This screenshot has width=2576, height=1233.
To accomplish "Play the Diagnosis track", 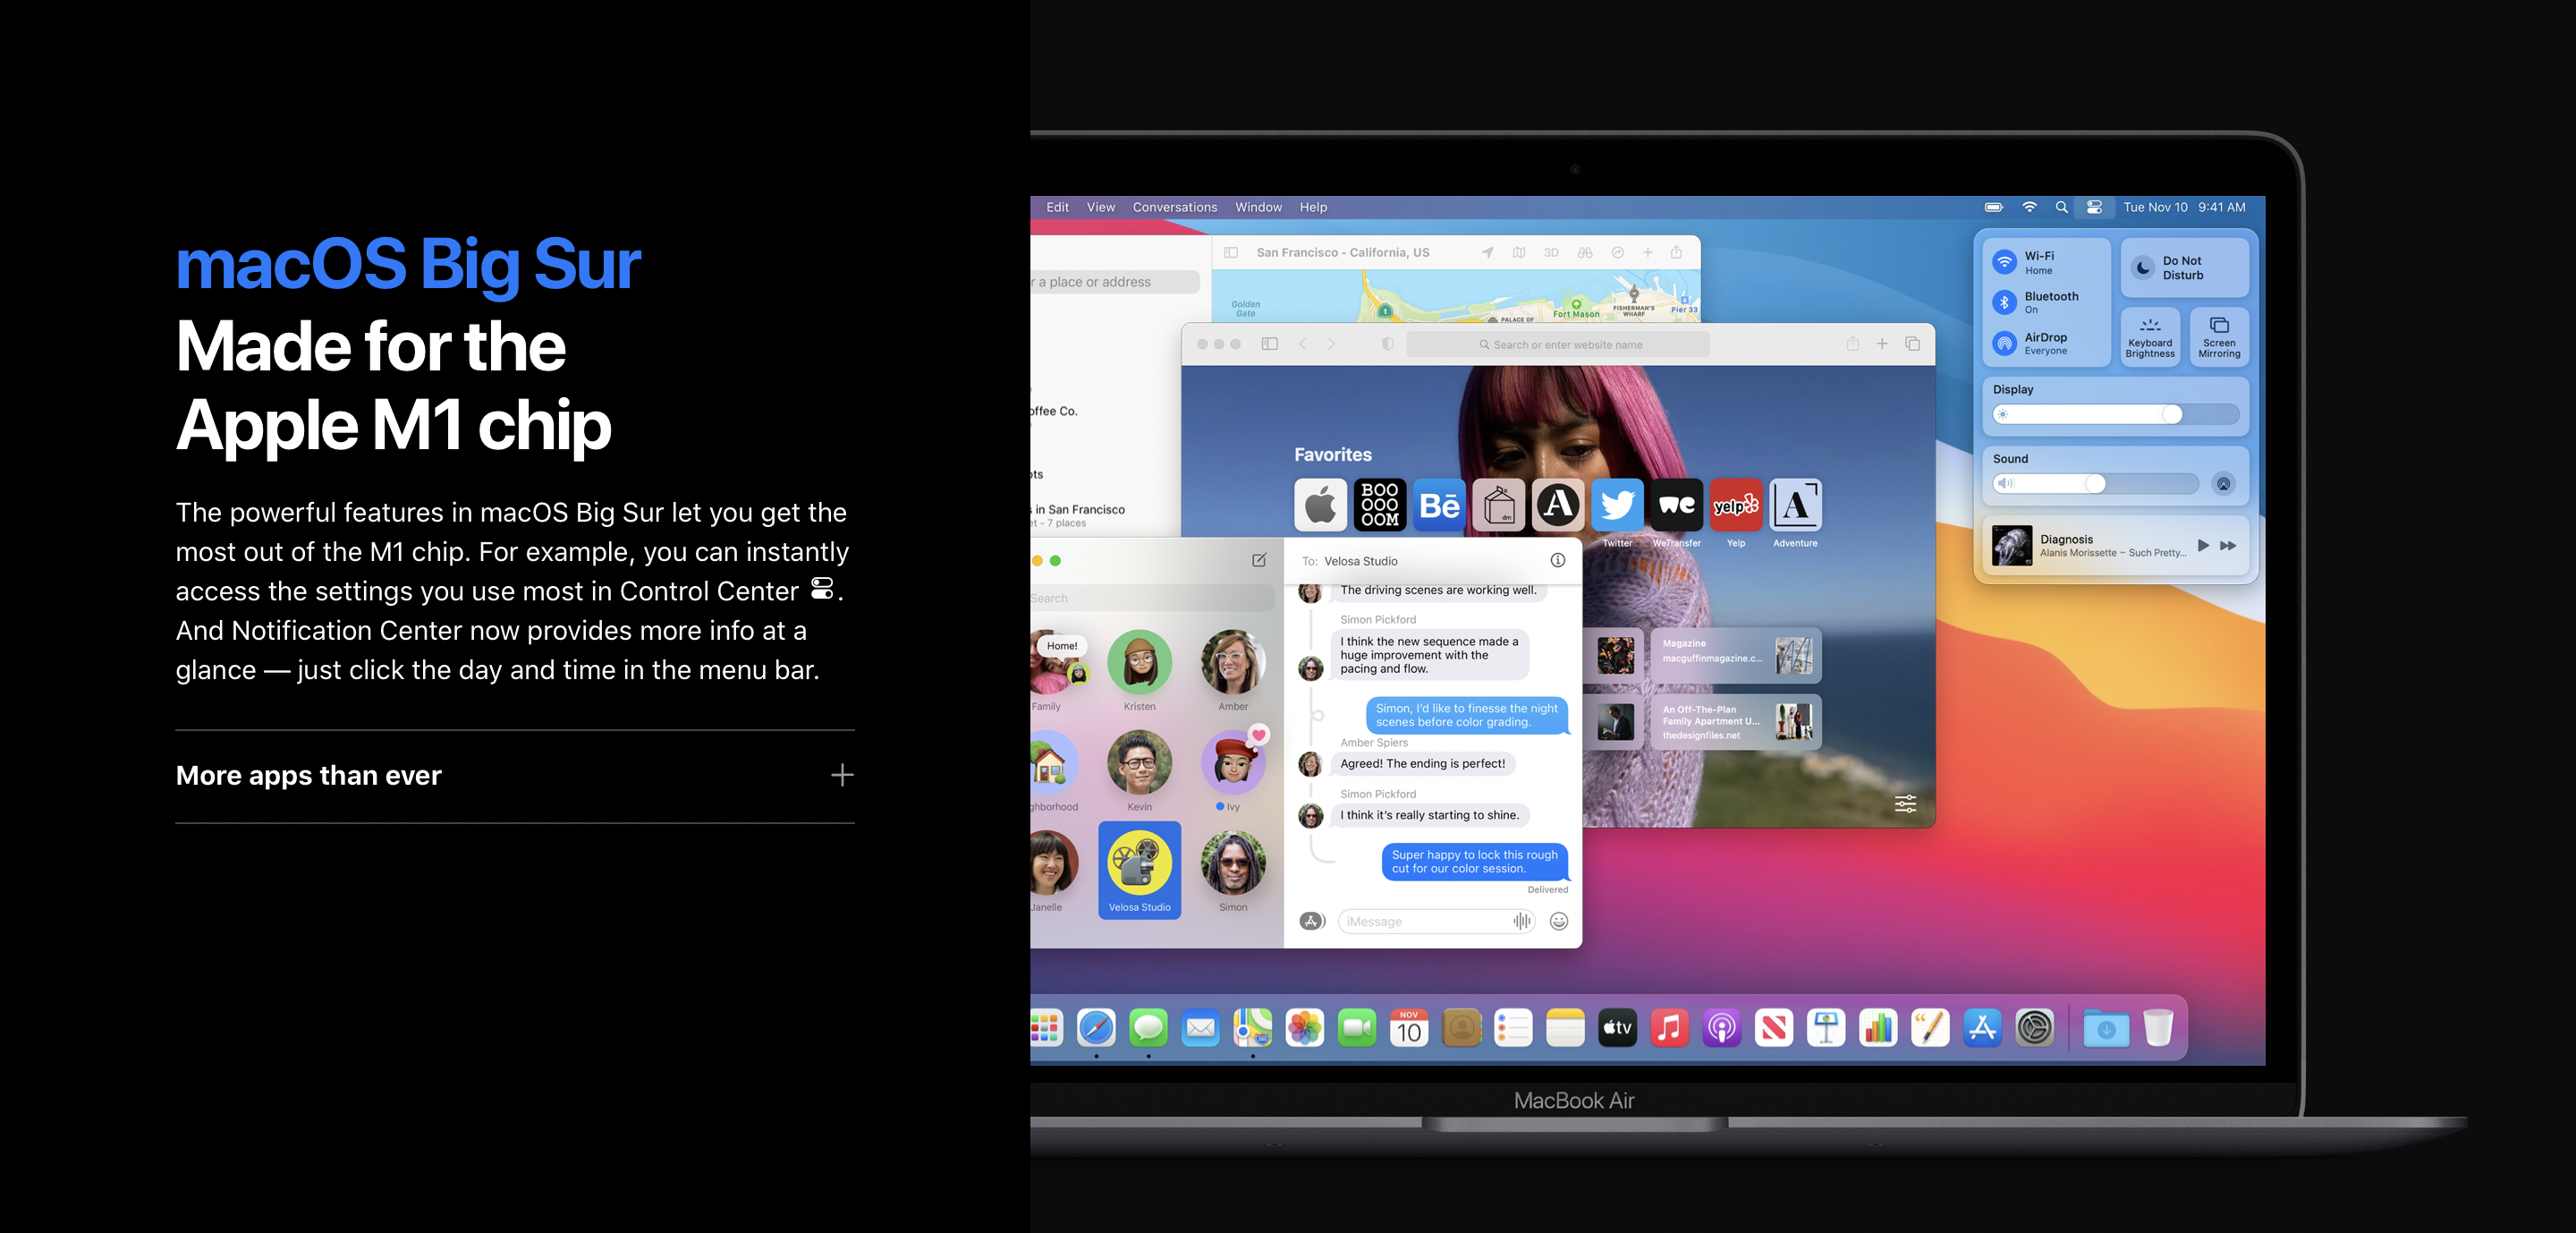I will point(2203,545).
